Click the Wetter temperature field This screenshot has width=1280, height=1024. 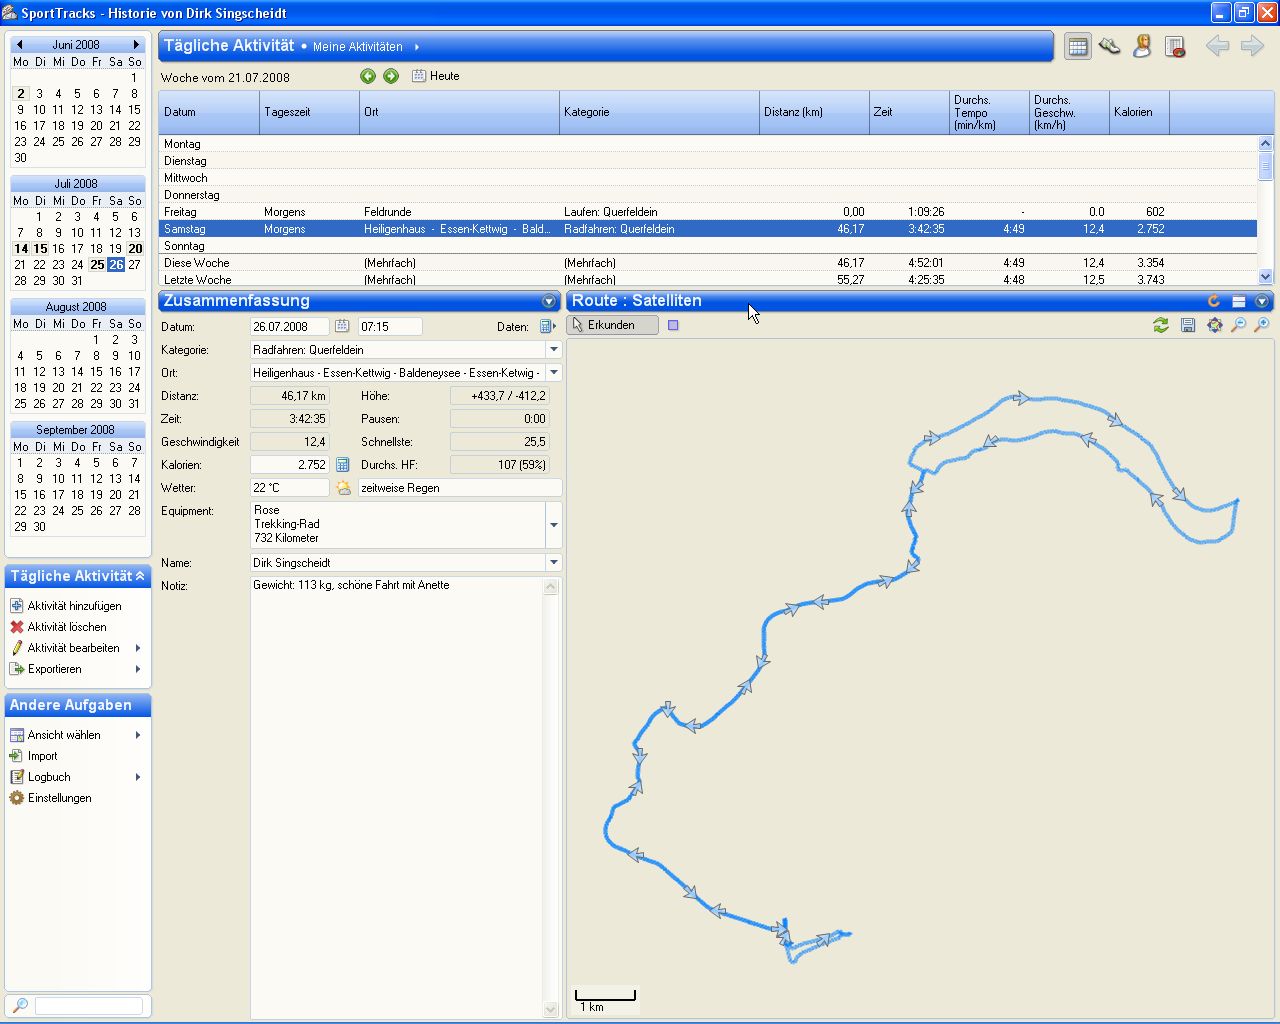289,488
